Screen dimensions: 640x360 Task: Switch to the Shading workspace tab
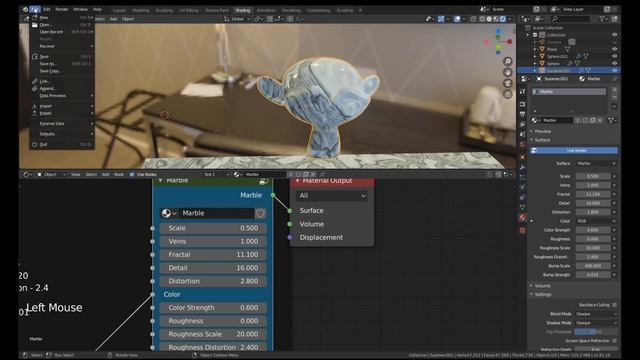[242, 11]
